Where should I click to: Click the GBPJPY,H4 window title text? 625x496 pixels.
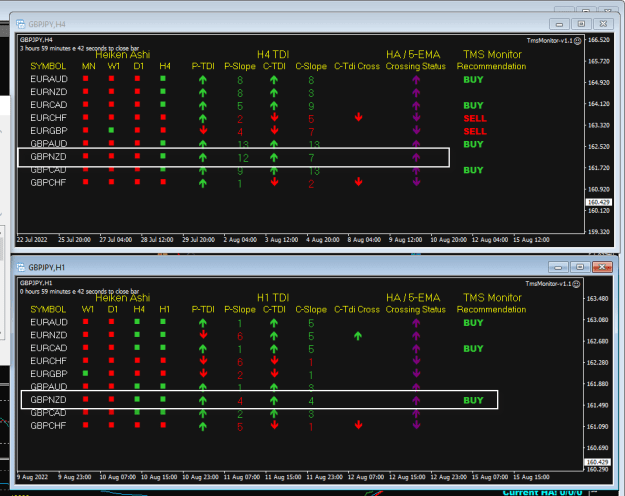point(47,24)
